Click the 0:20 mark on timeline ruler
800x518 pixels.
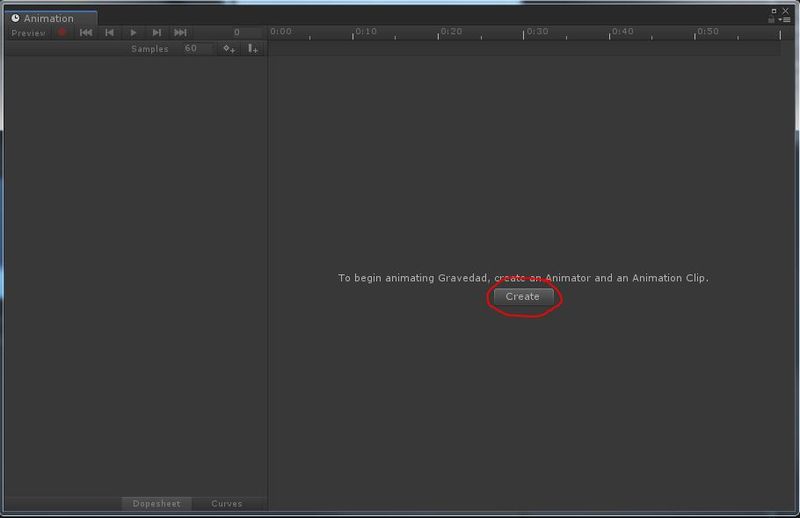coord(451,32)
